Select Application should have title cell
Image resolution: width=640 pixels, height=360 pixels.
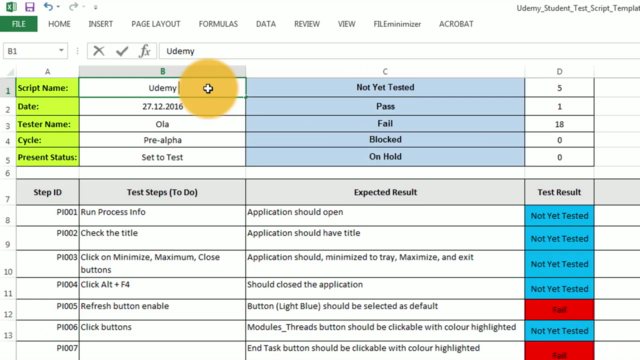pyautogui.click(x=385, y=238)
